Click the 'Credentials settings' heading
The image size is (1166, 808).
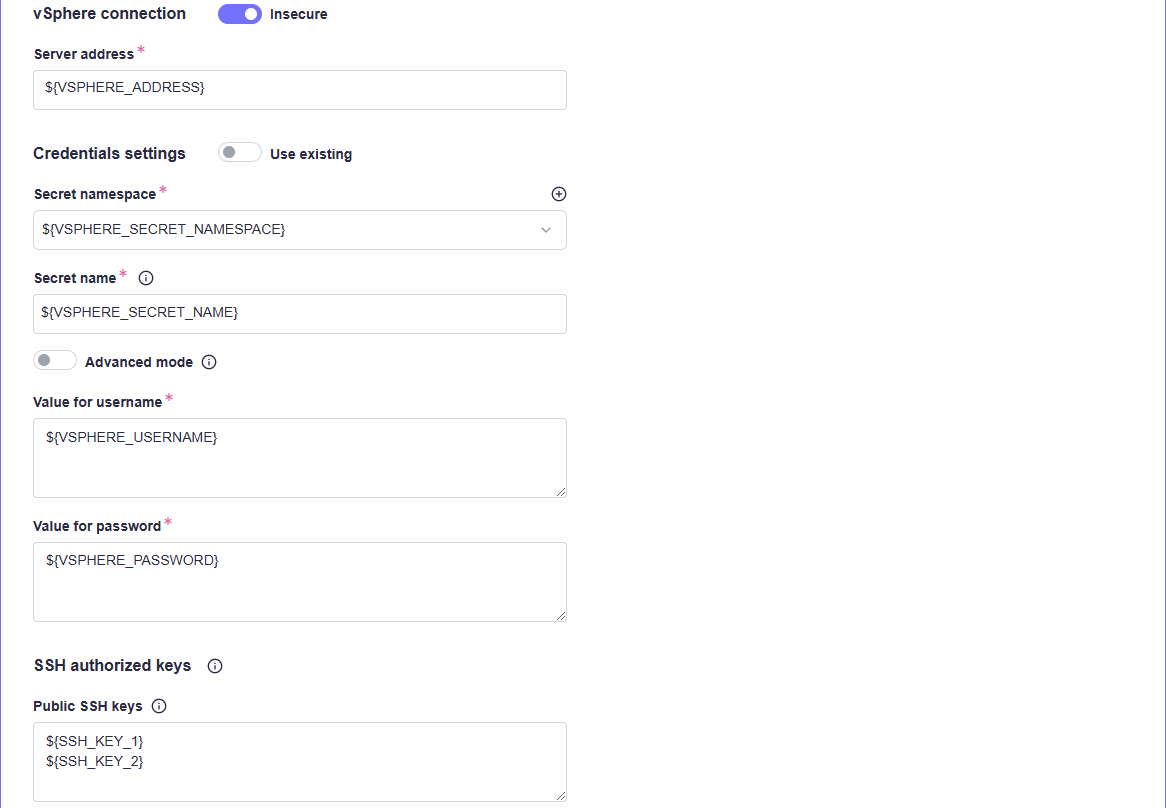(x=109, y=153)
